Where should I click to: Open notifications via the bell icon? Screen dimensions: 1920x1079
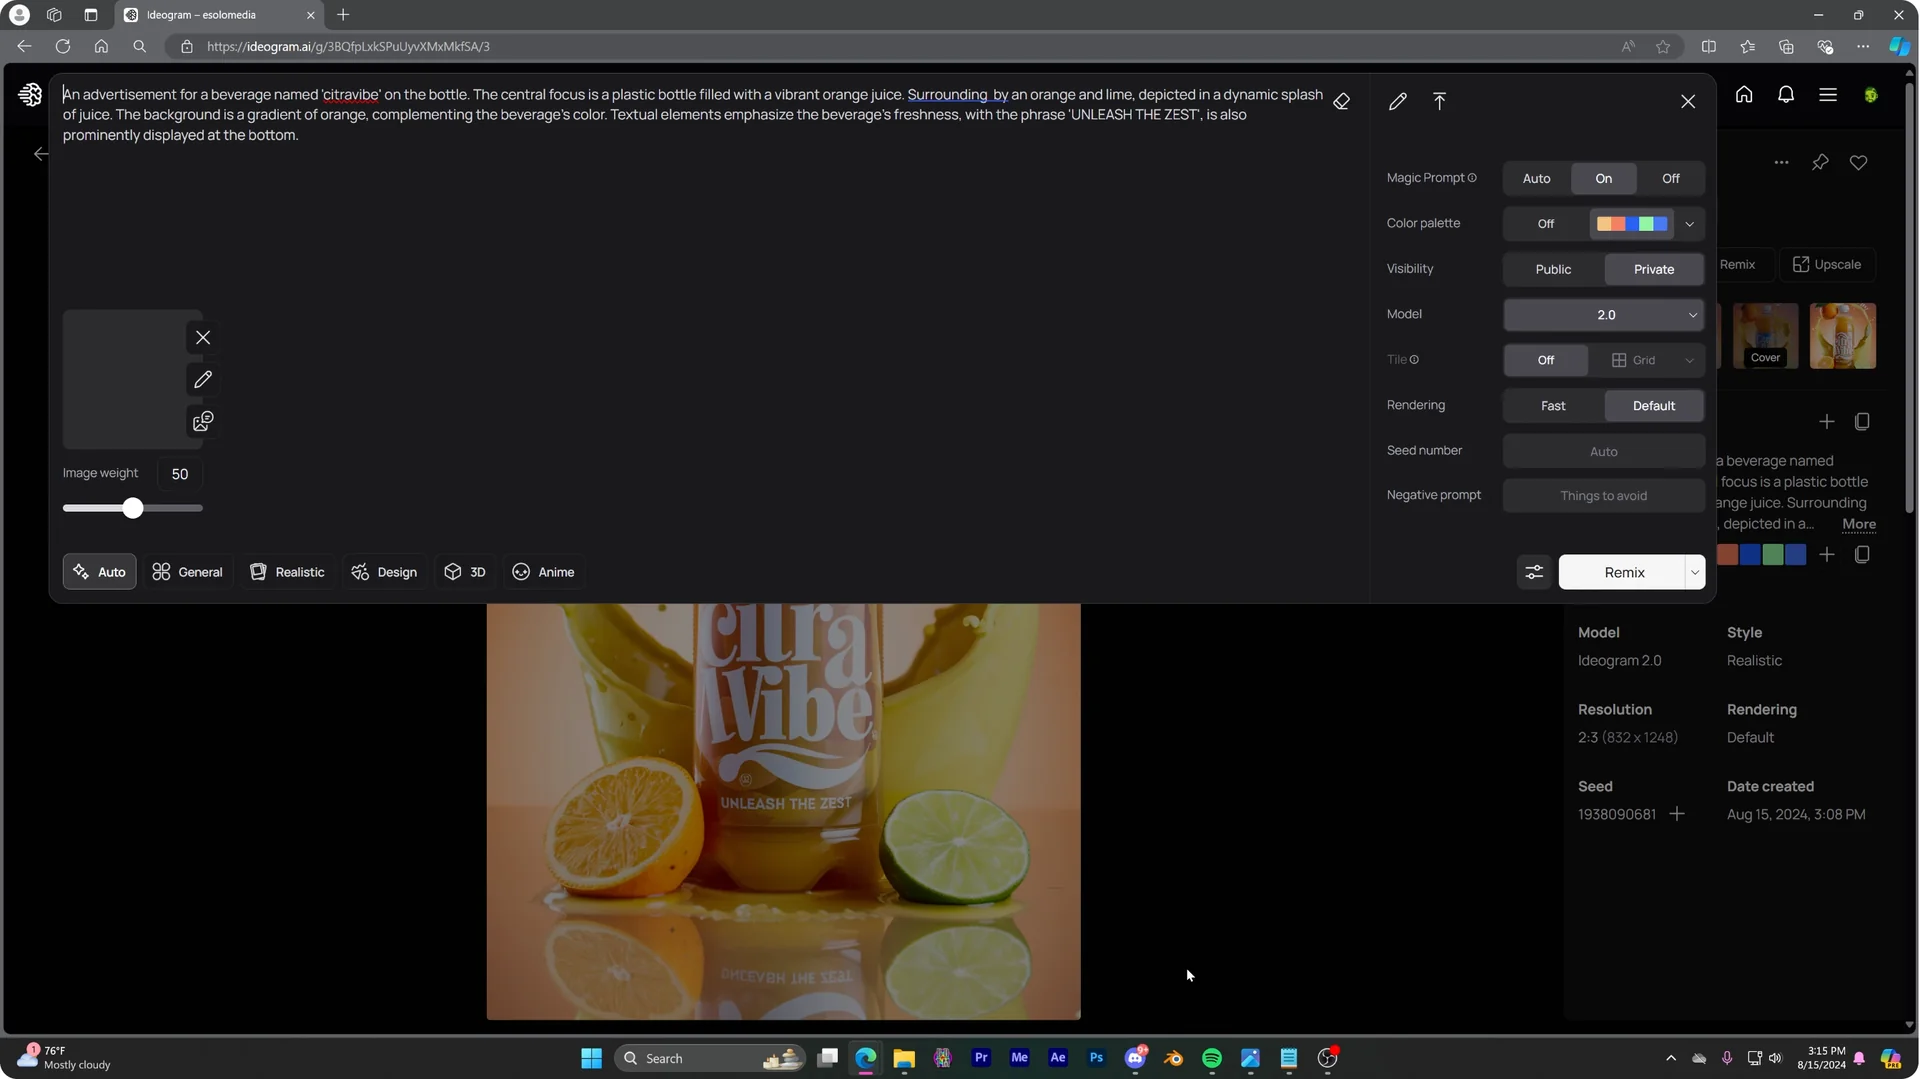(1786, 94)
